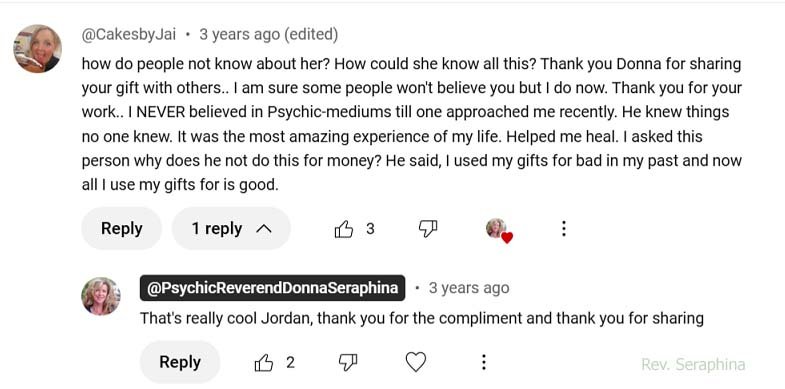The image size is (785, 389).
Task: Click Donna Seraphina's reply avatar
Action: pyautogui.click(x=101, y=296)
